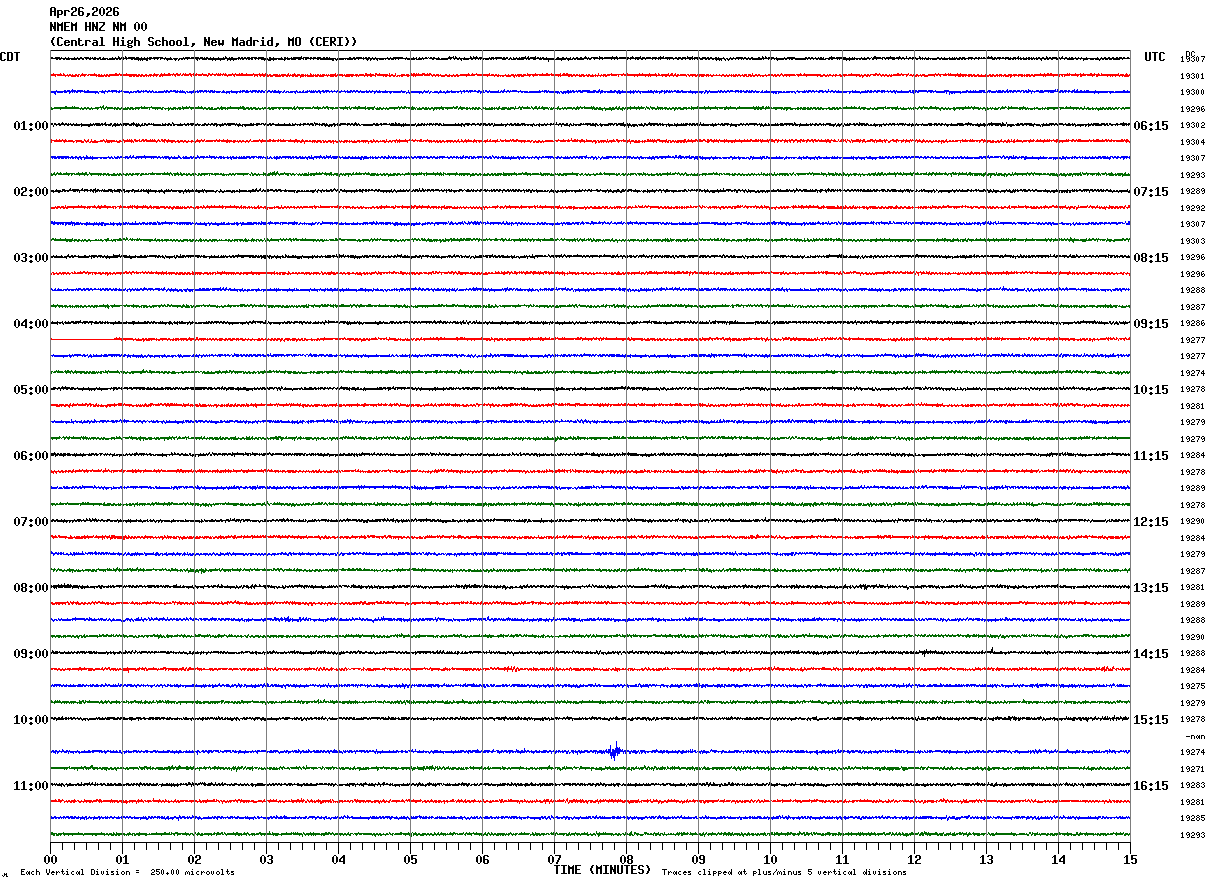1210x886 pixels.
Task: Select the 09:00 CDT row label
Action: tap(31, 654)
